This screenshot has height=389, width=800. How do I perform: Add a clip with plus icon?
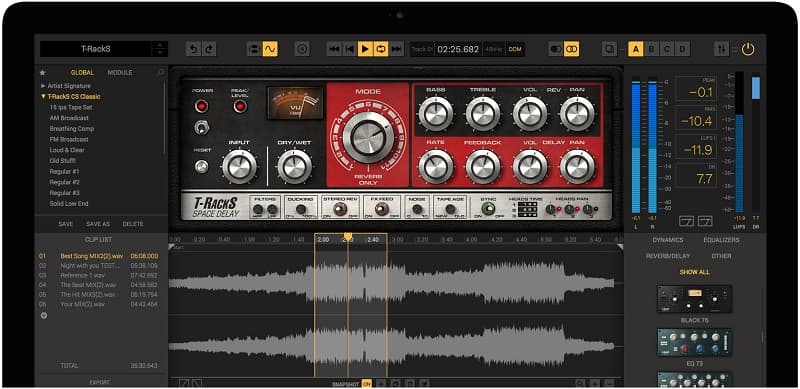[43, 315]
